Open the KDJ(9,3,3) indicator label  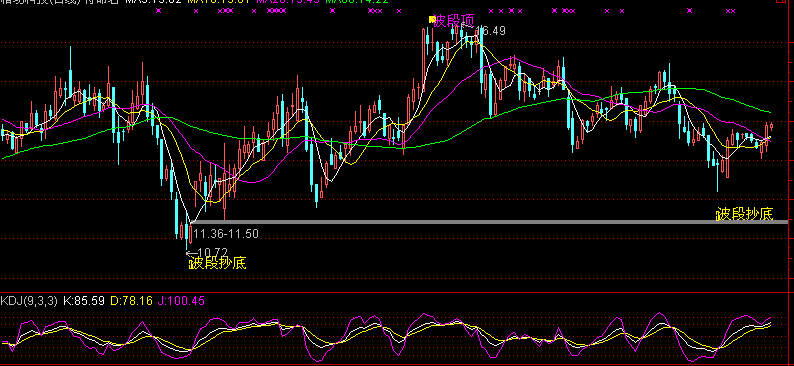point(29,301)
